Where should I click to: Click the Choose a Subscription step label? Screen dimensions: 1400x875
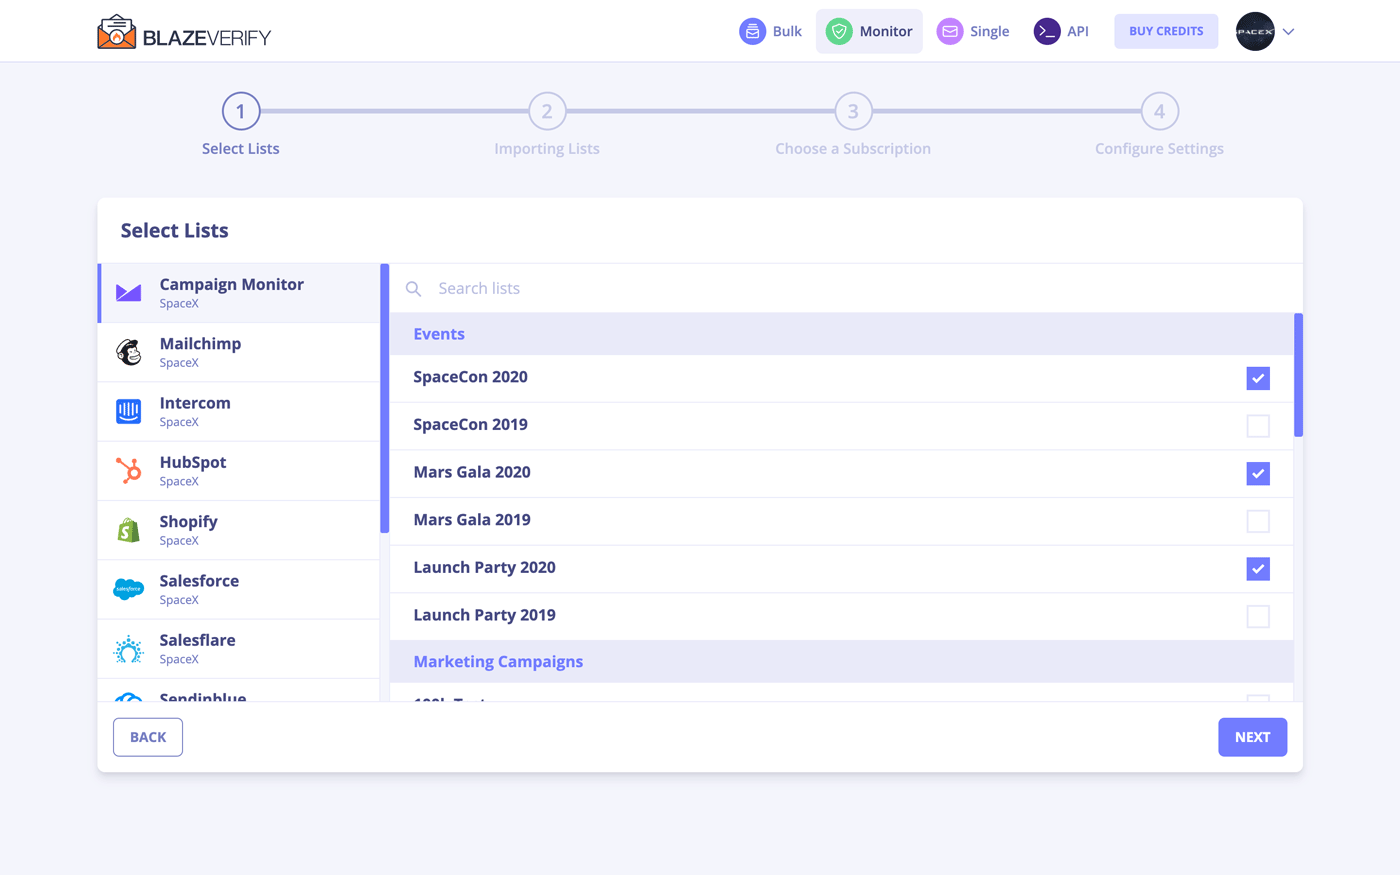click(853, 148)
